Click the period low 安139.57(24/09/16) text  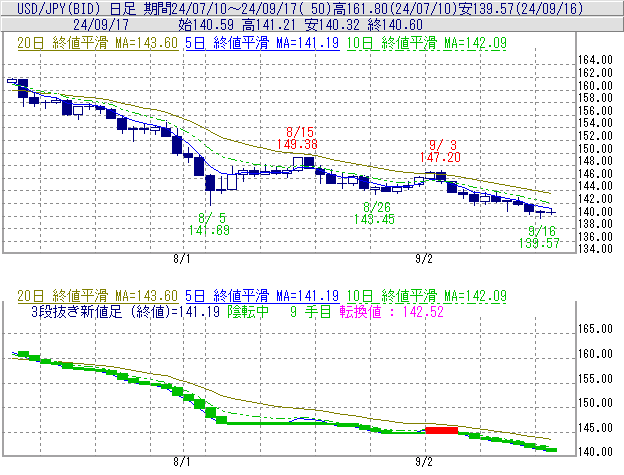point(521,8)
